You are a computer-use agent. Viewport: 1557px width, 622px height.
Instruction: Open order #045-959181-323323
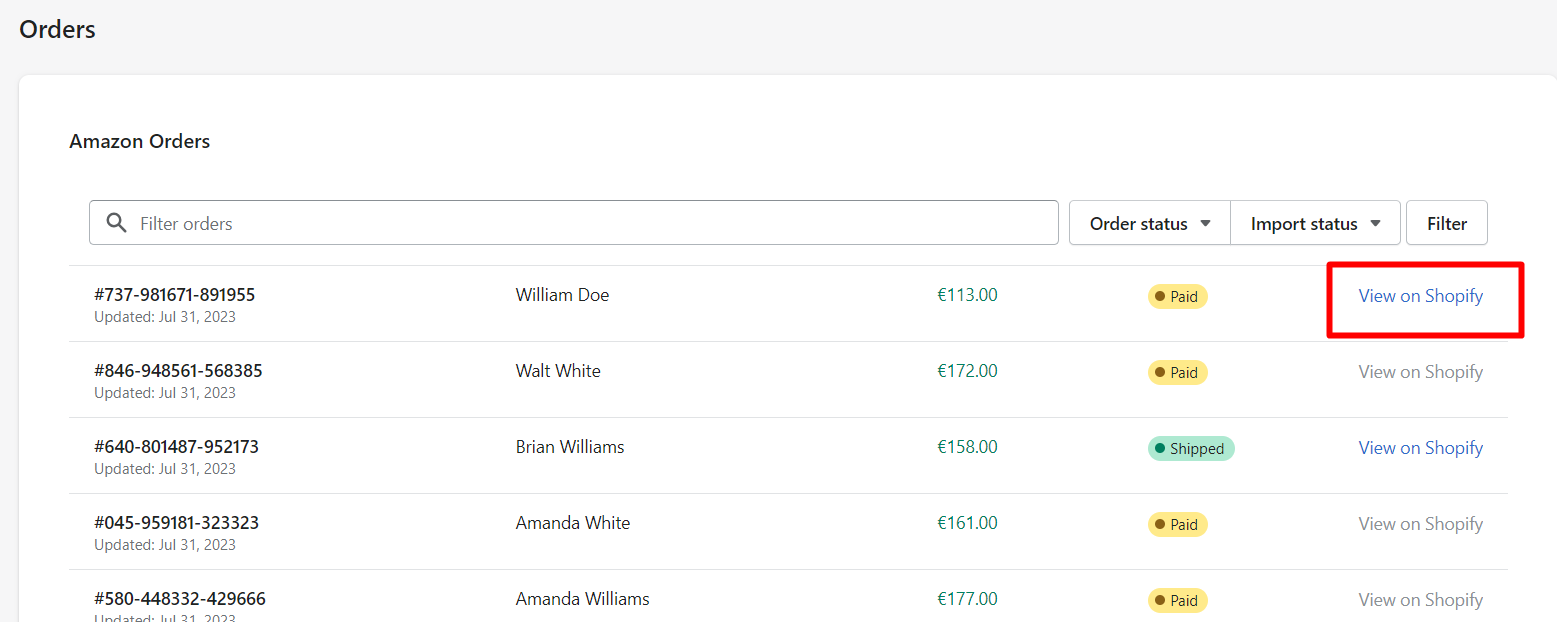[176, 523]
